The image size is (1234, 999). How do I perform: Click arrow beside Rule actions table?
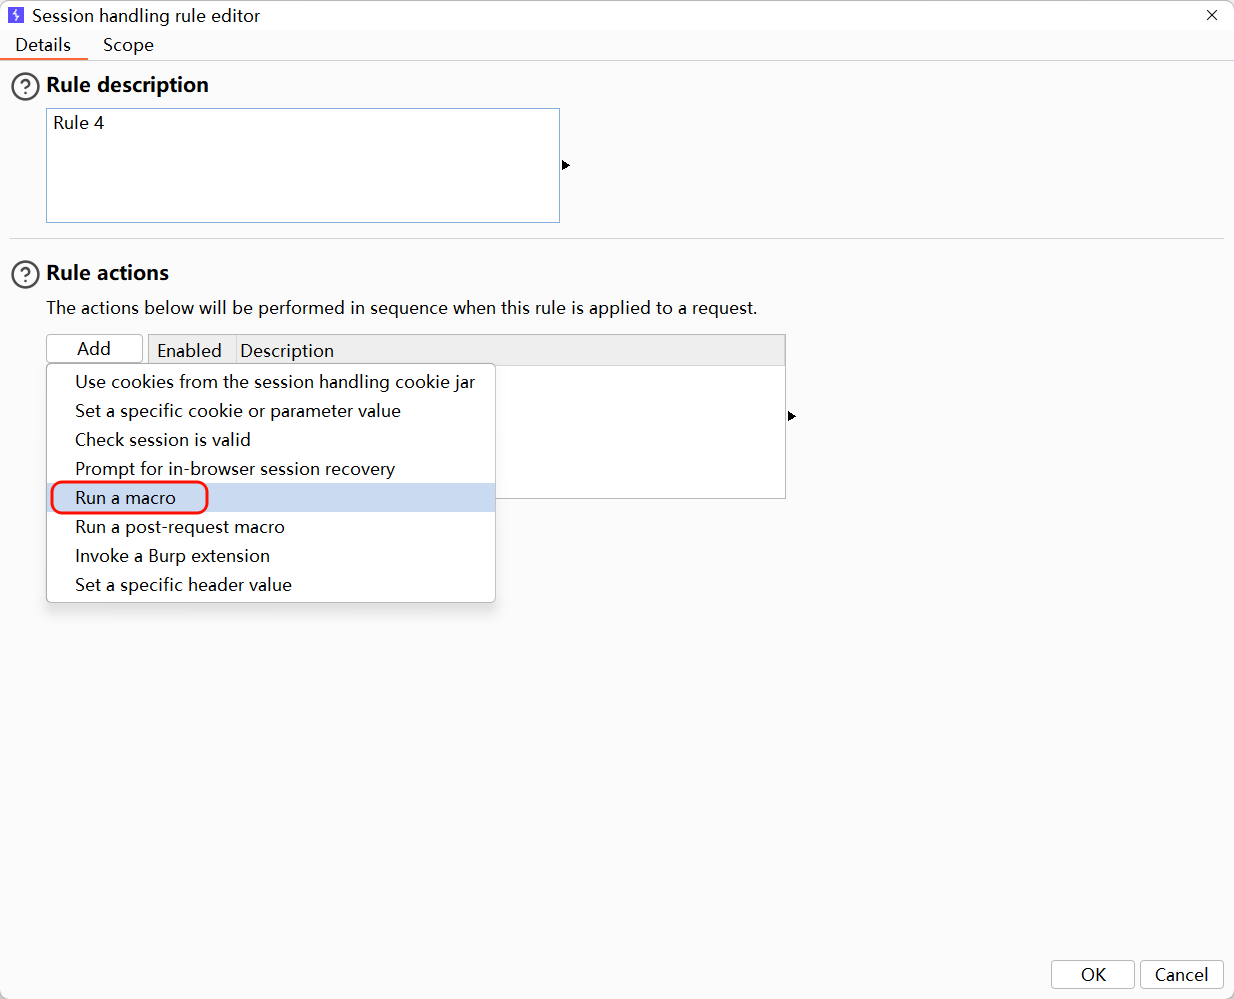(791, 416)
